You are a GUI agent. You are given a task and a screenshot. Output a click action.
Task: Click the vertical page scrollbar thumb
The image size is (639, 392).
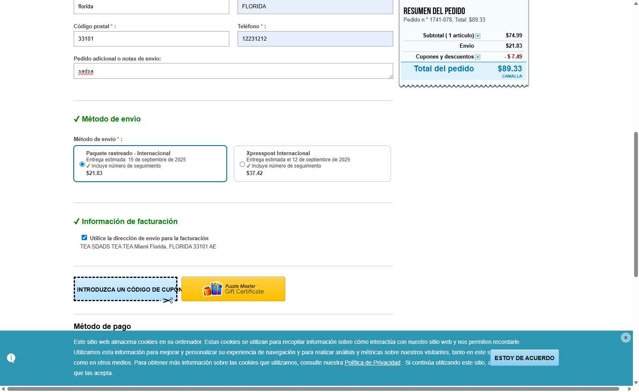click(636, 205)
